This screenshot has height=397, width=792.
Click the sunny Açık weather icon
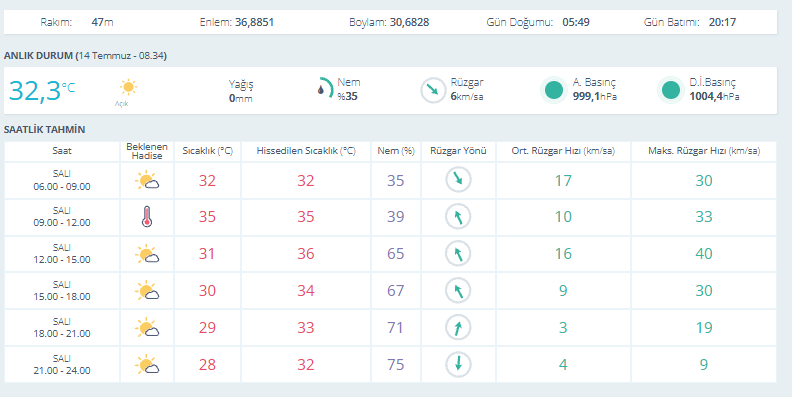(x=128, y=87)
